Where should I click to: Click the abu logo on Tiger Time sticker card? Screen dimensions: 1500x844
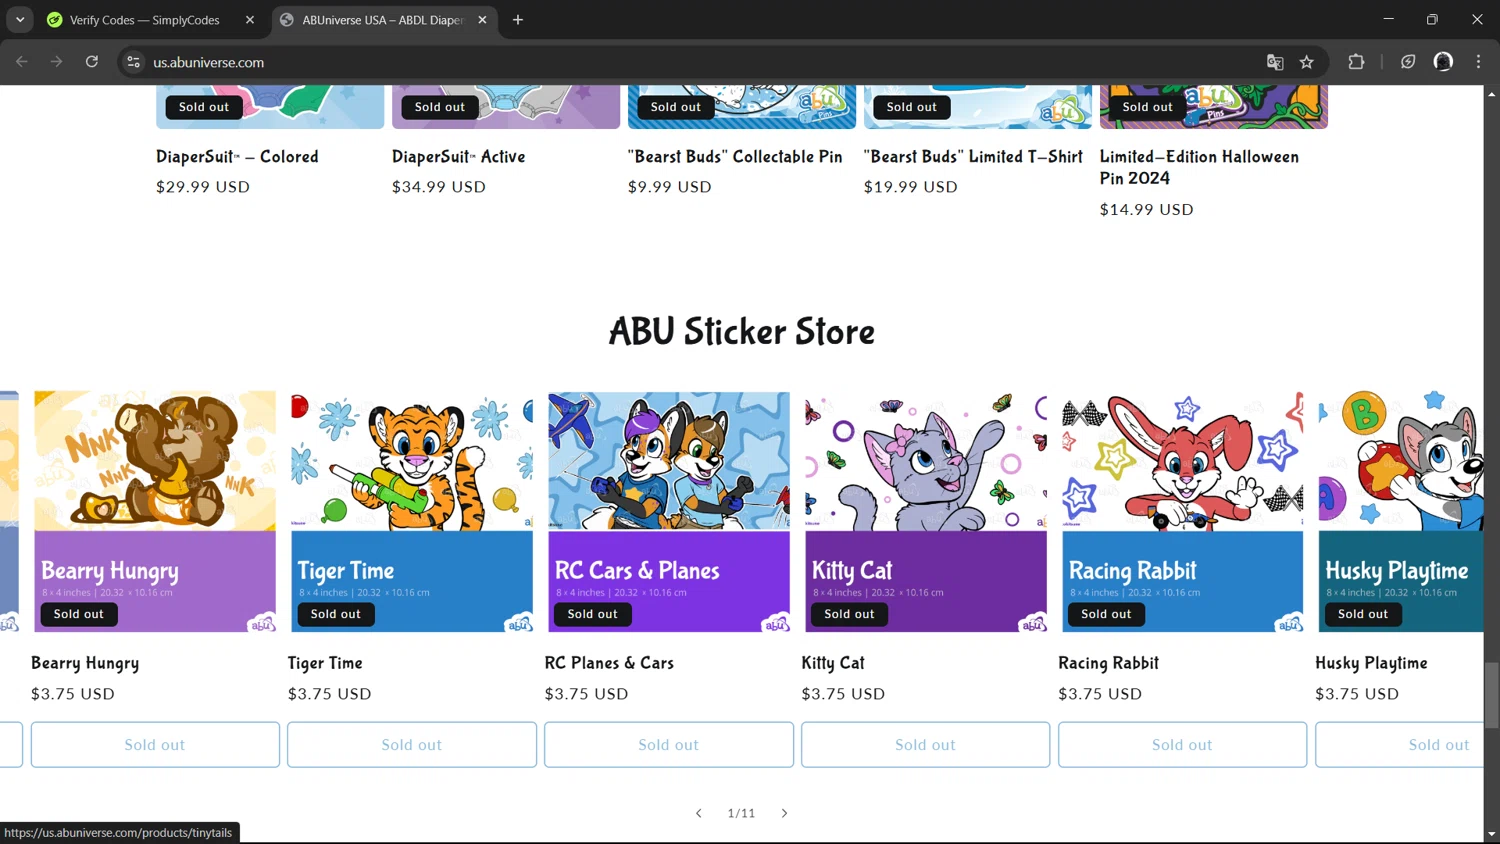(x=519, y=623)
